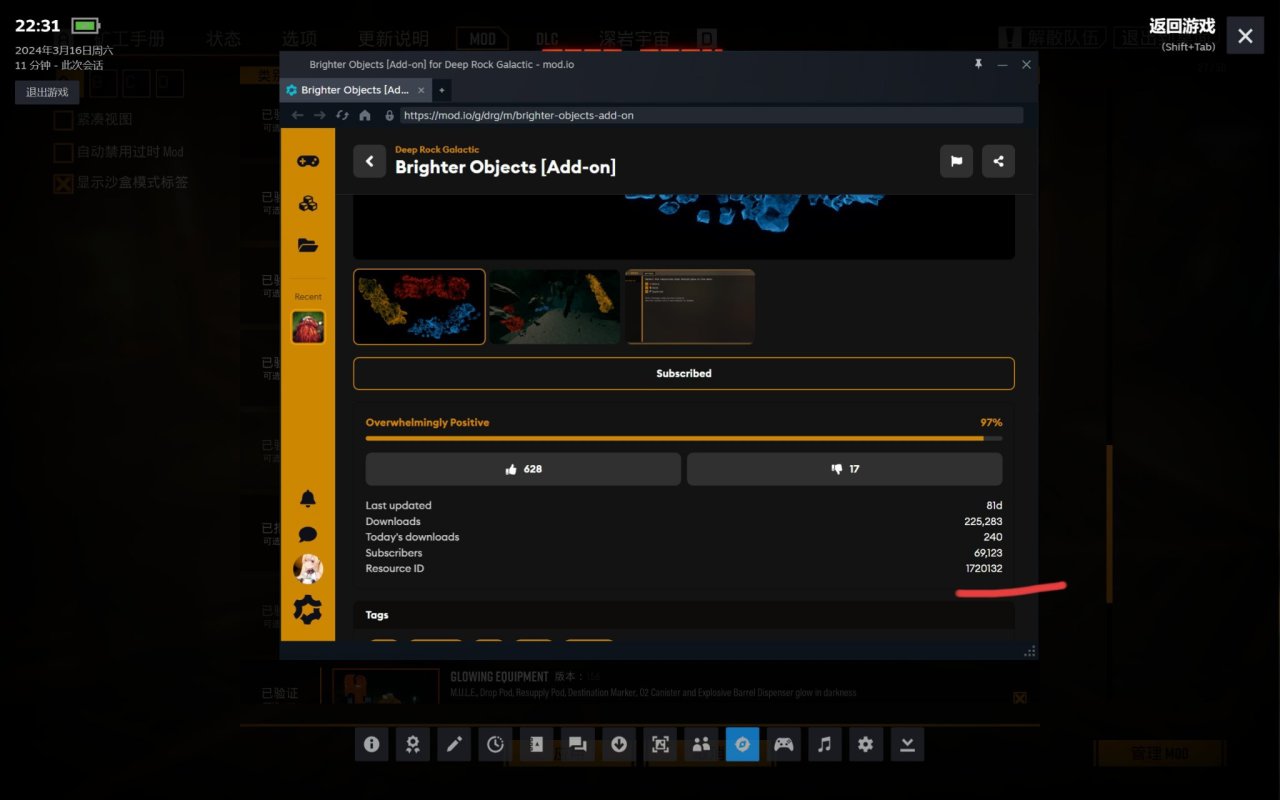Select the third settings menu thumbnail
This screenshot has width=1280, height=800.
(x=690, y=306)
